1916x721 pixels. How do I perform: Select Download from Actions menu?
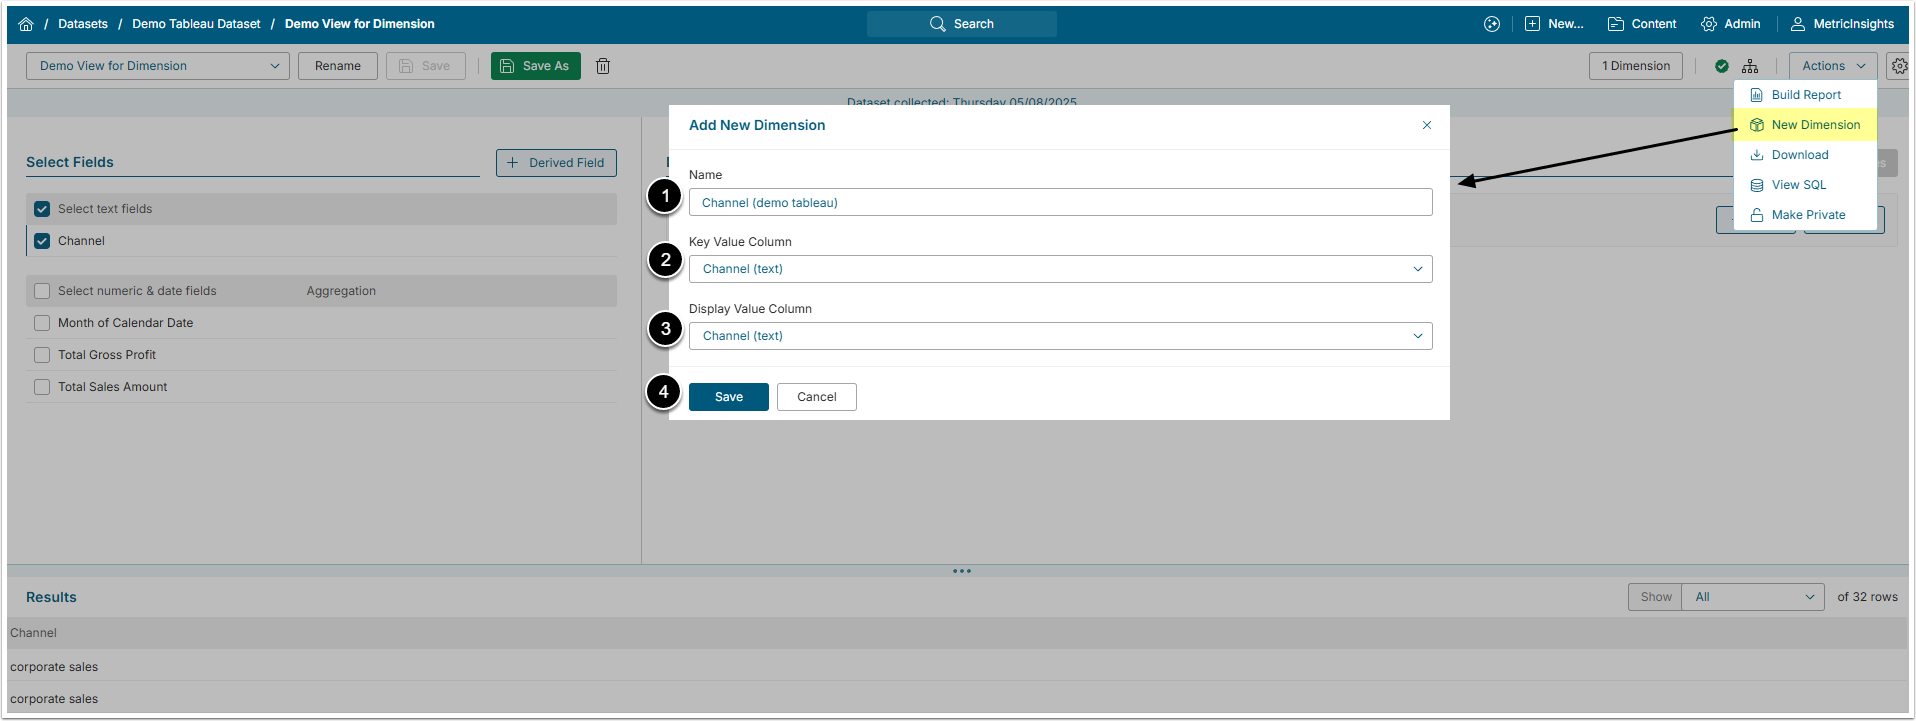click(x=1805, y=155)
